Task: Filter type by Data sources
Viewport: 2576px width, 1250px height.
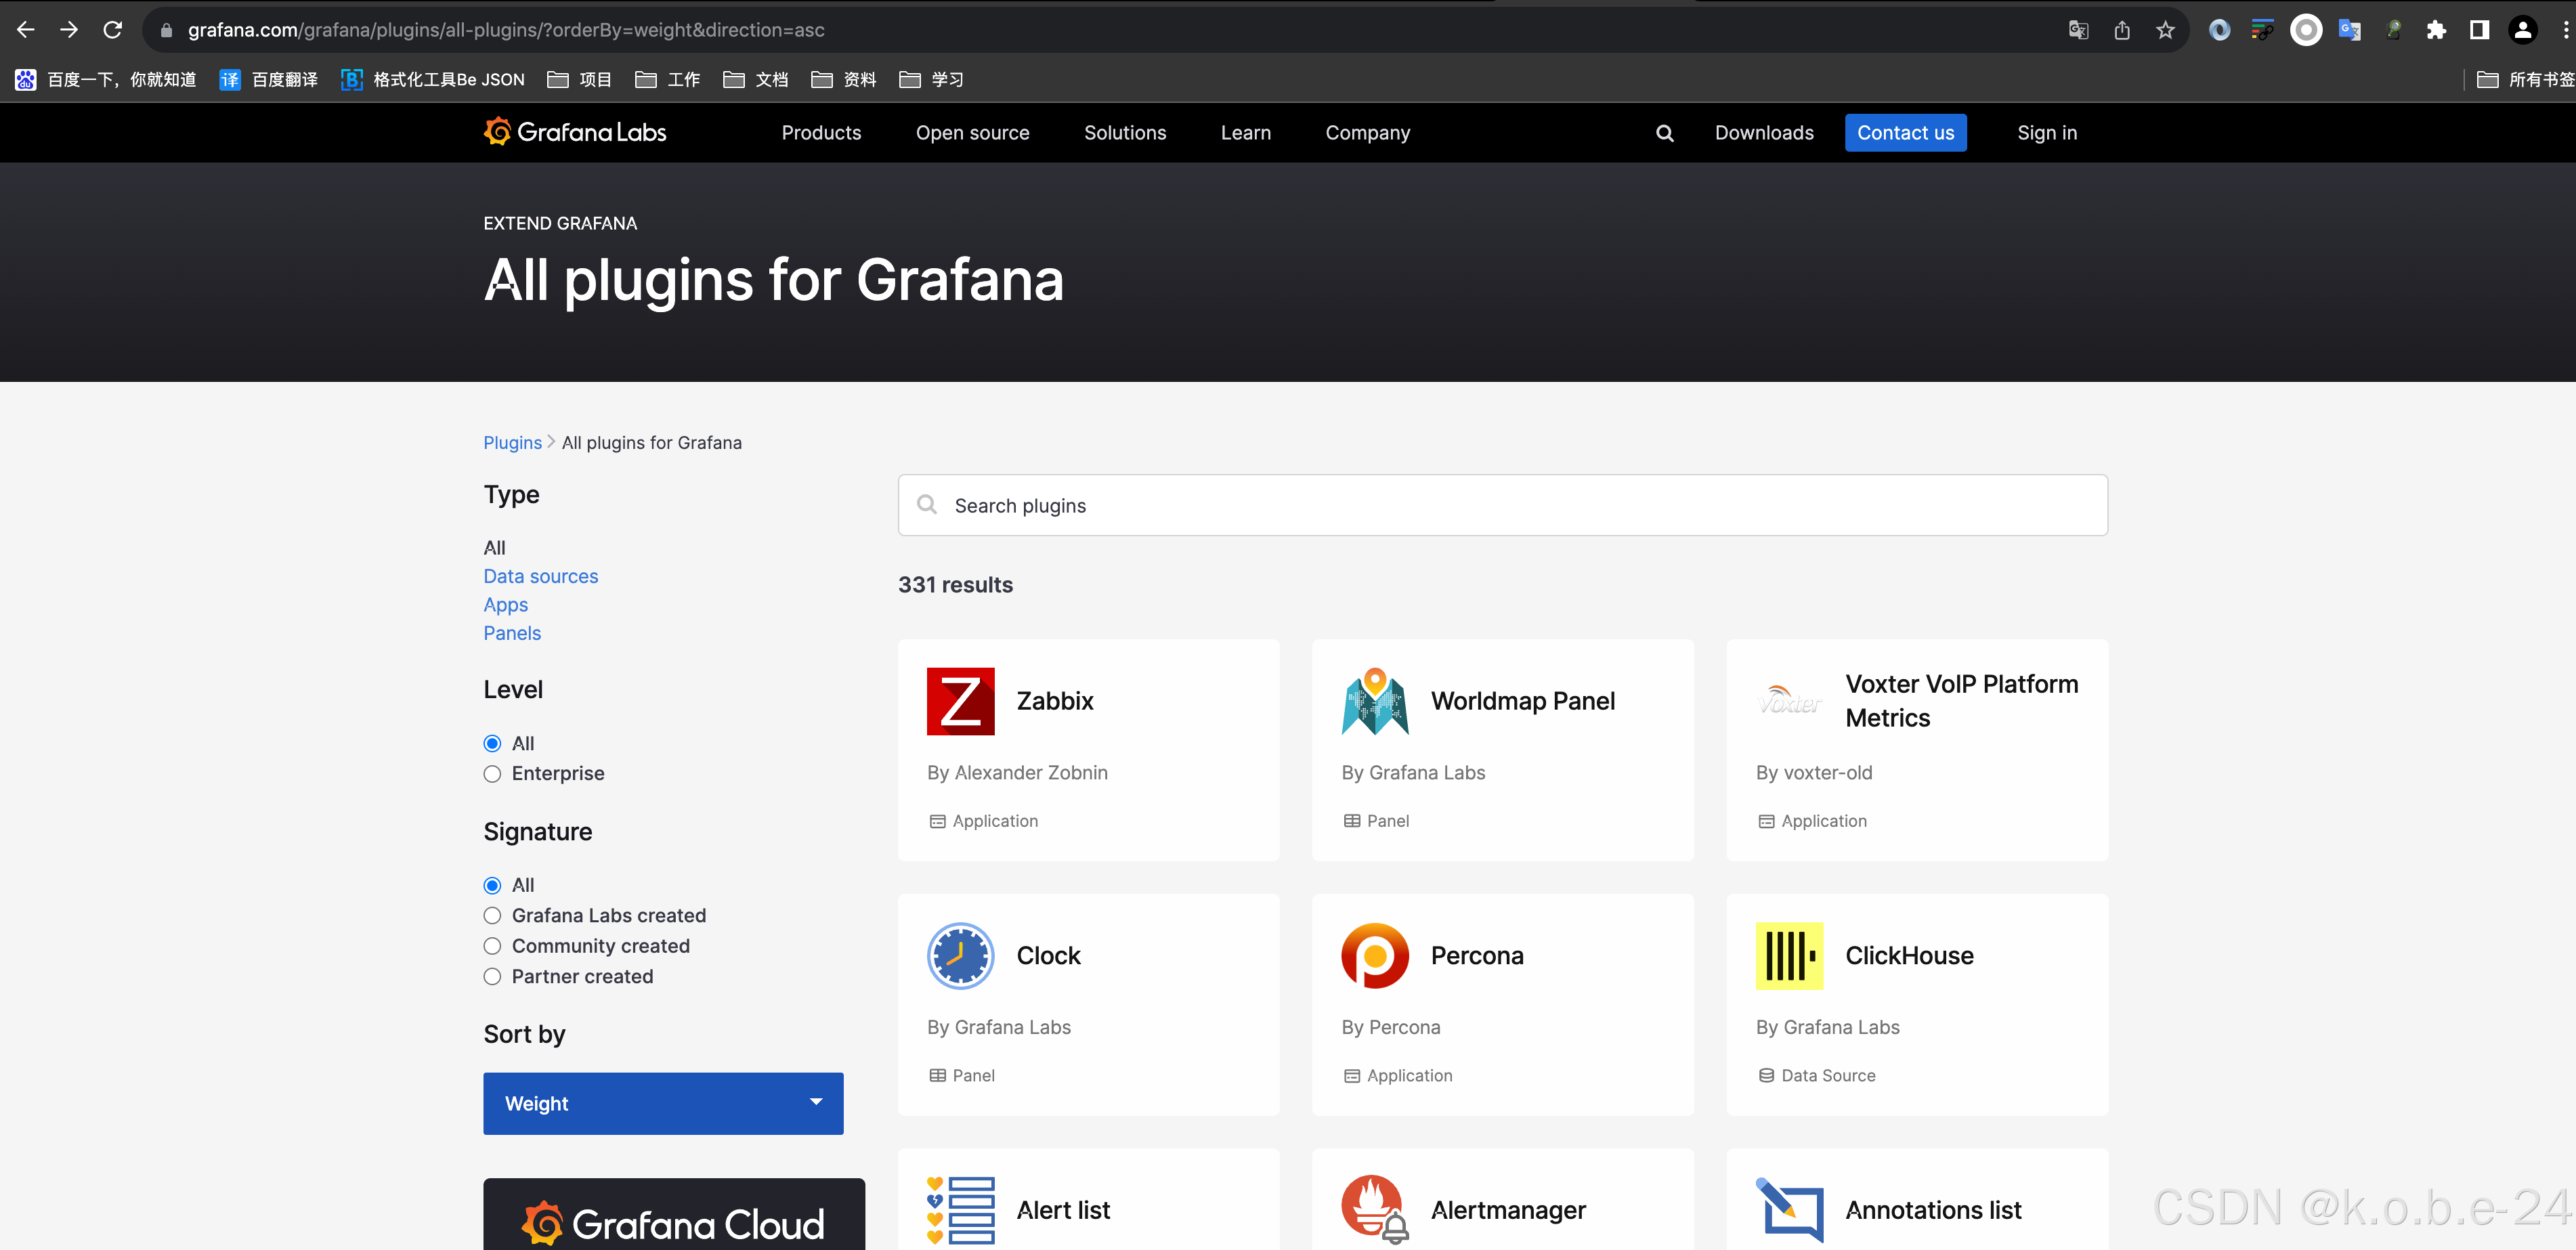Action: 540,576
